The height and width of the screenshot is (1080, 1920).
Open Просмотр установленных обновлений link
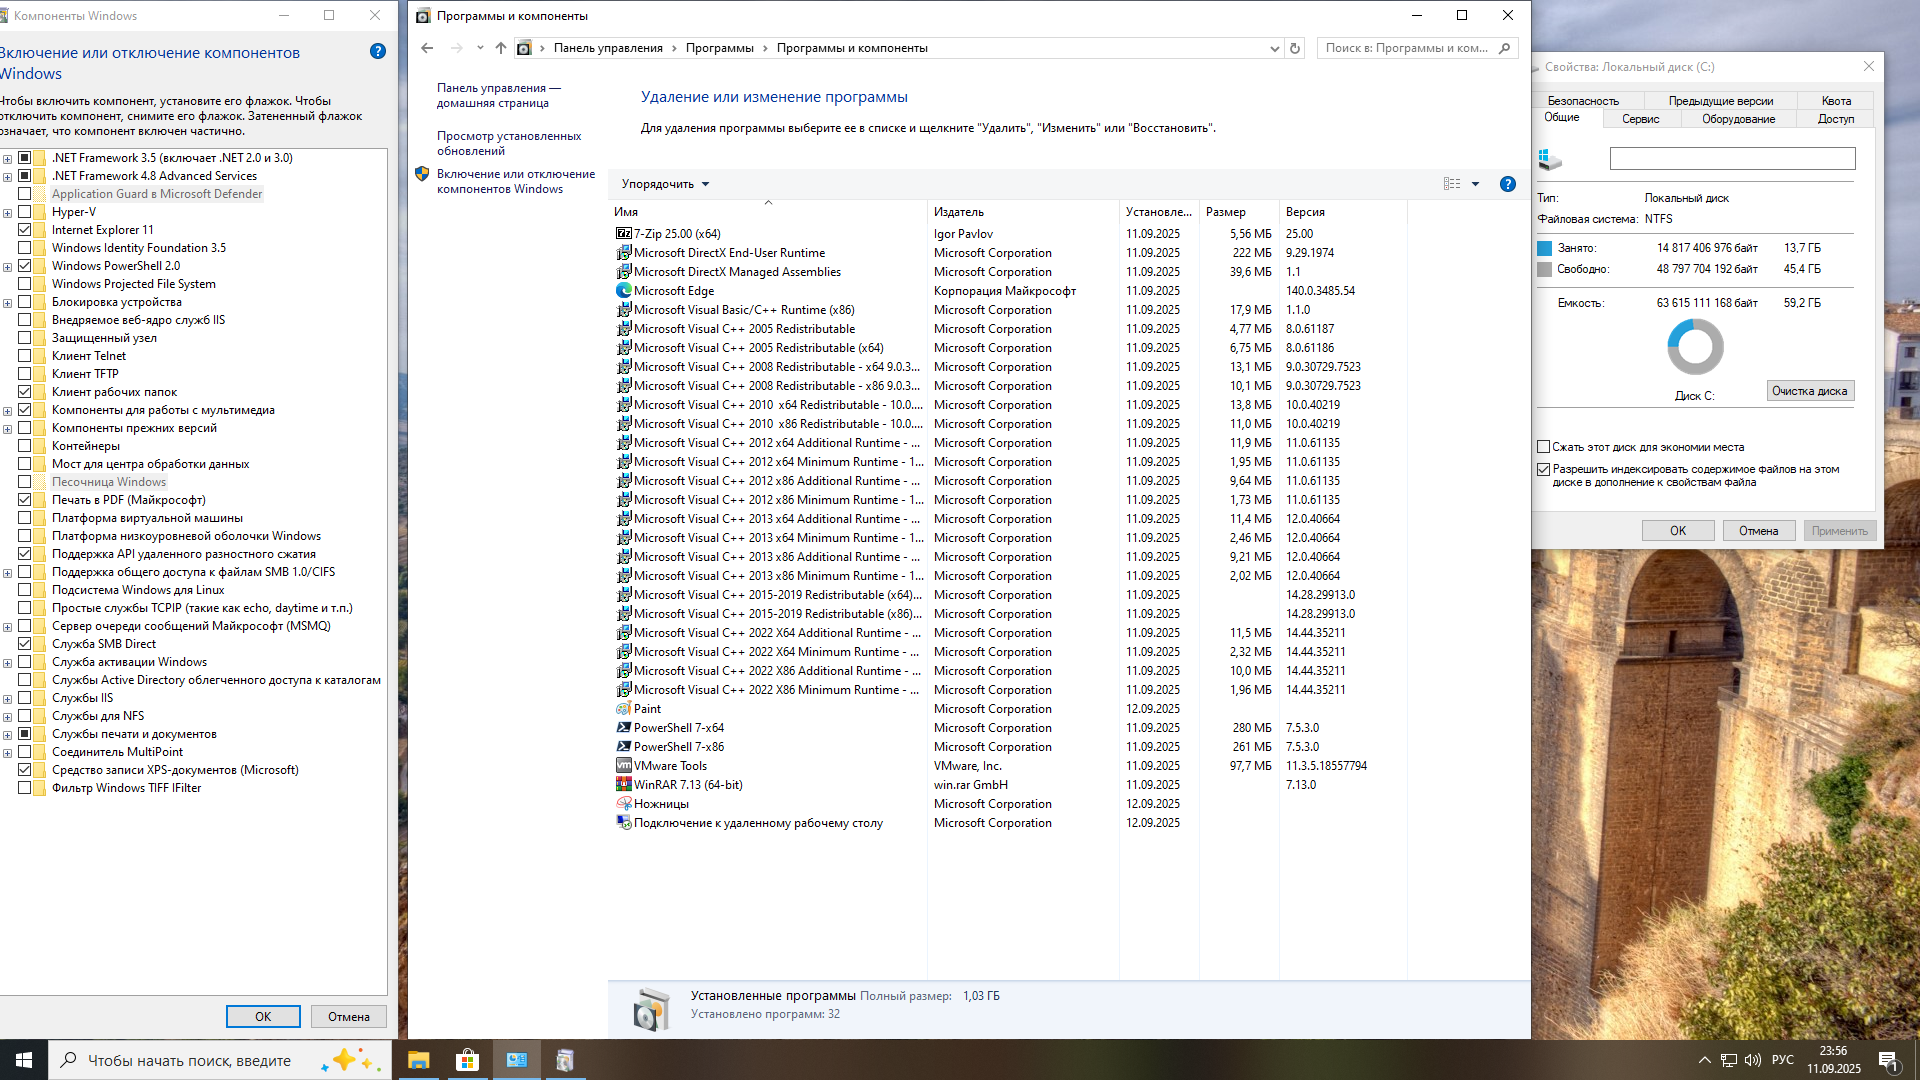(509, 143)
